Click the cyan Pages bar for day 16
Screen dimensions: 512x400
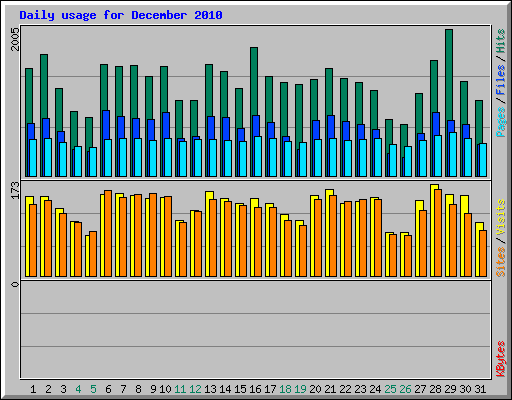tap(258, 156)
